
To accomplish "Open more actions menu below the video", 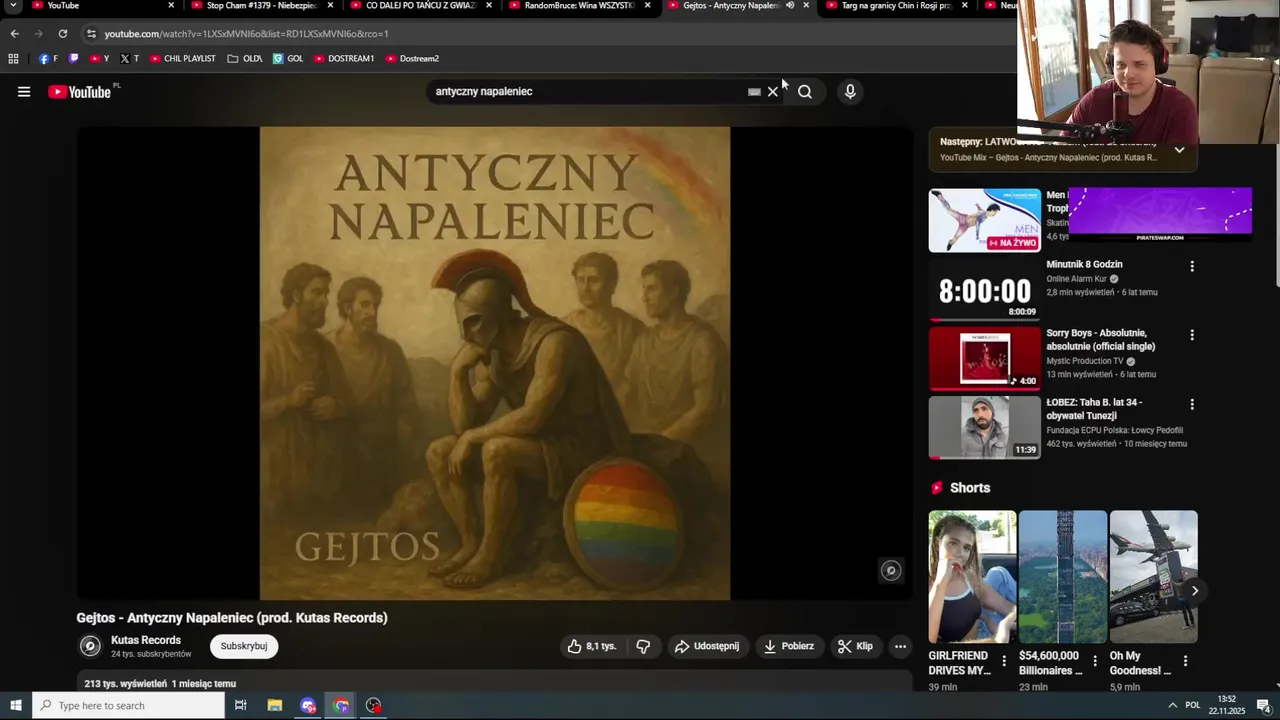I will coord(900,646).
